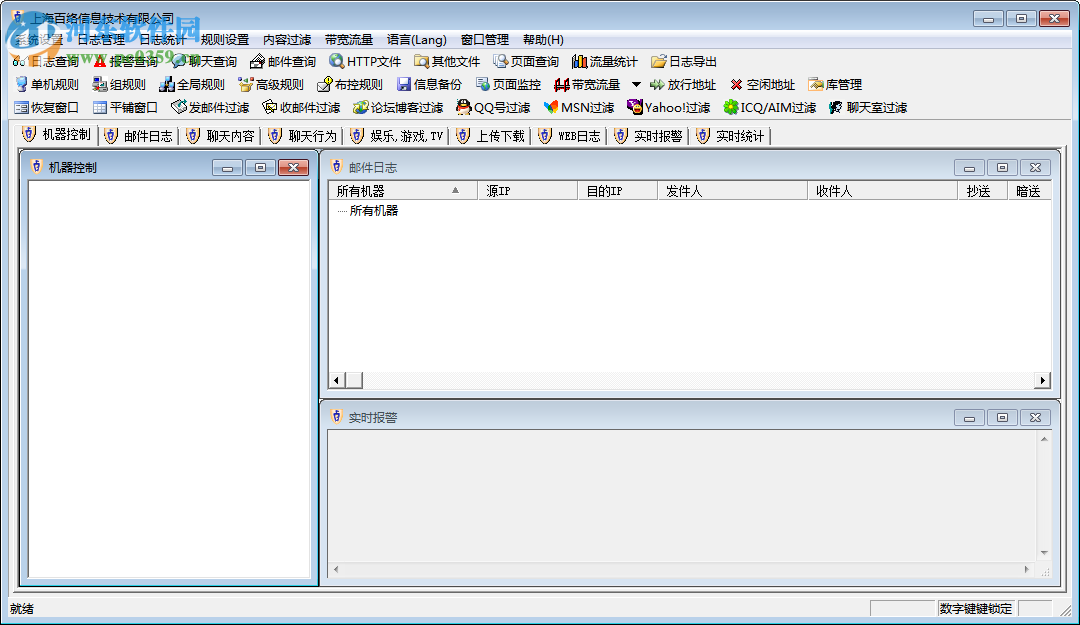Open 帮助(H) menu
This screenshot has height=625, width=1080.
coord(543,40)
